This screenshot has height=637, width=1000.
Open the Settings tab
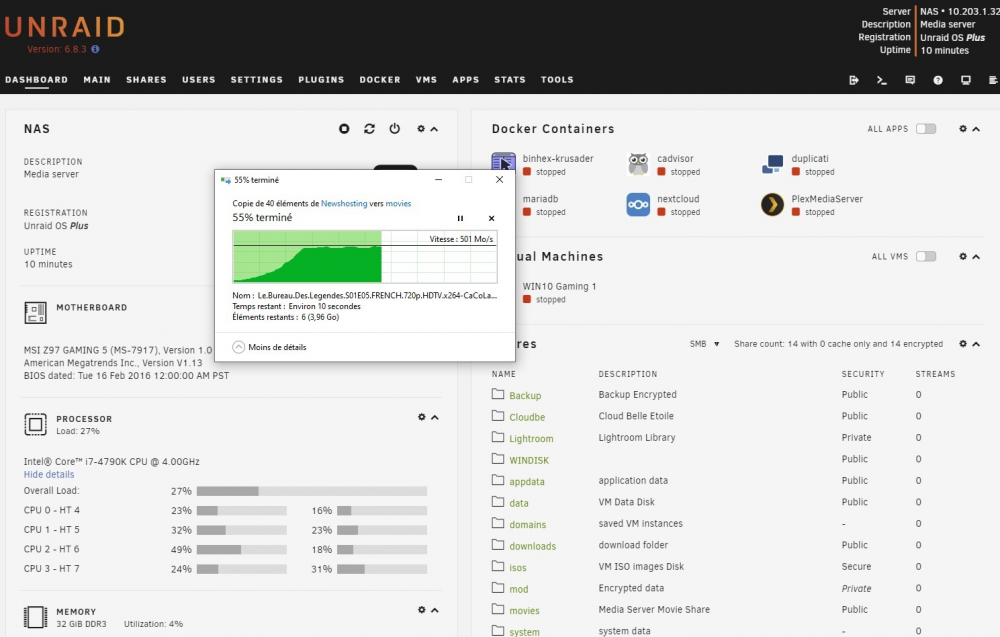256,80
